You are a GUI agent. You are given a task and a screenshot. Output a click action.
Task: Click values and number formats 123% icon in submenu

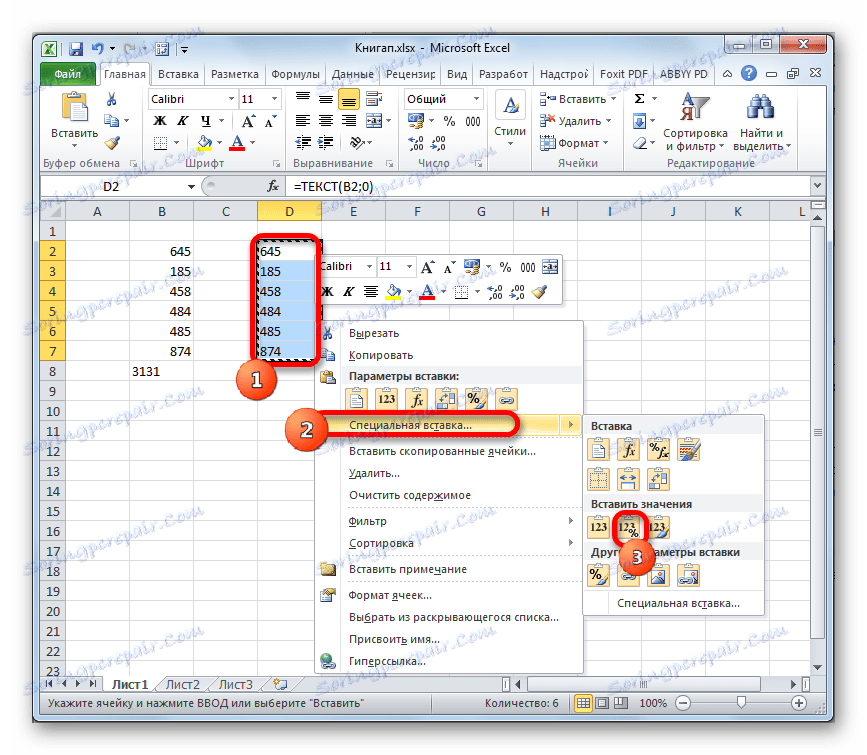[x=628, y=527]
